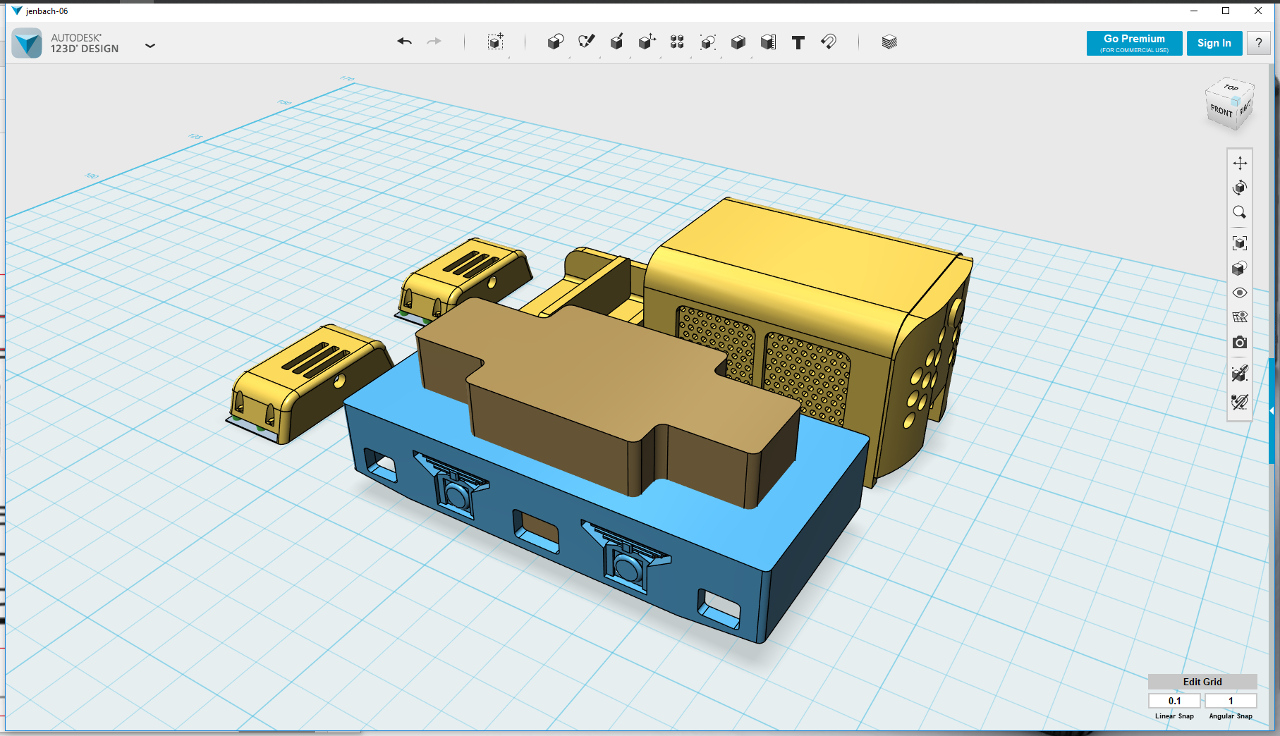Click the Edit Grid button

(x=1202, y=682)
